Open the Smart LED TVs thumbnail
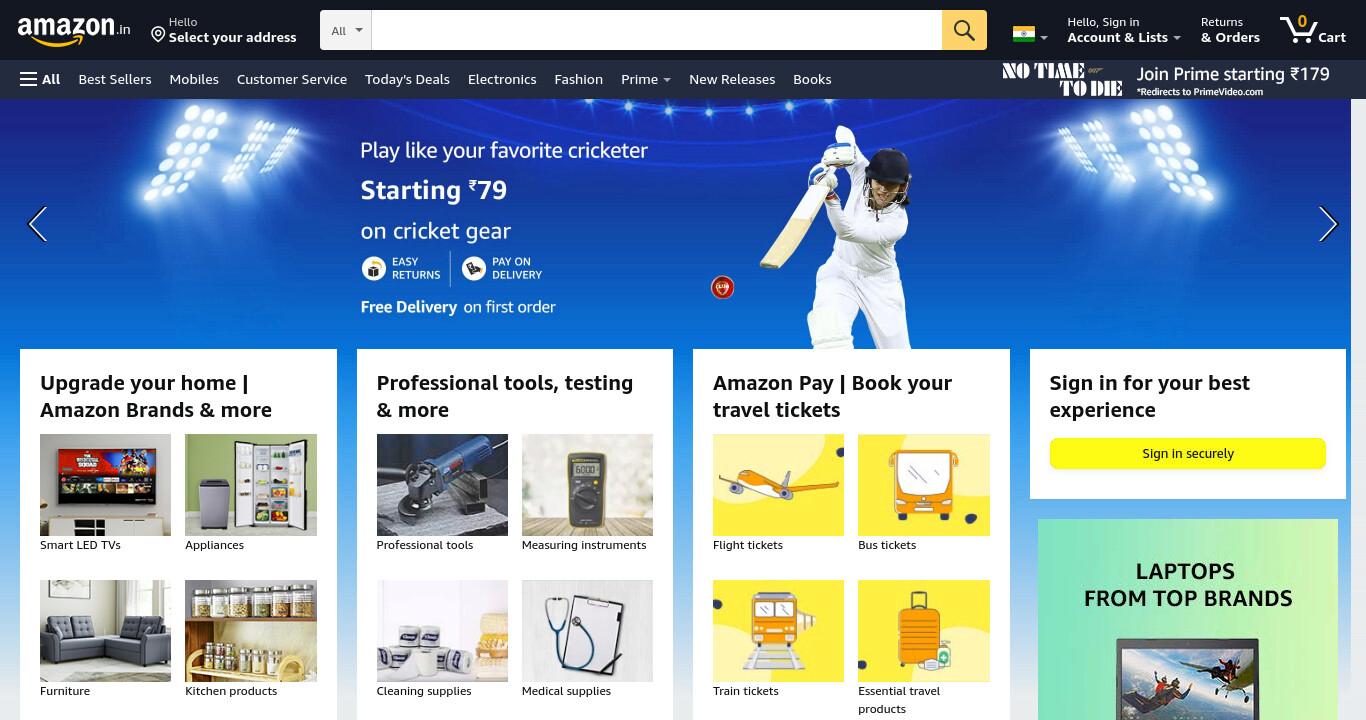1366x720 pixels. tap(105, 485)
